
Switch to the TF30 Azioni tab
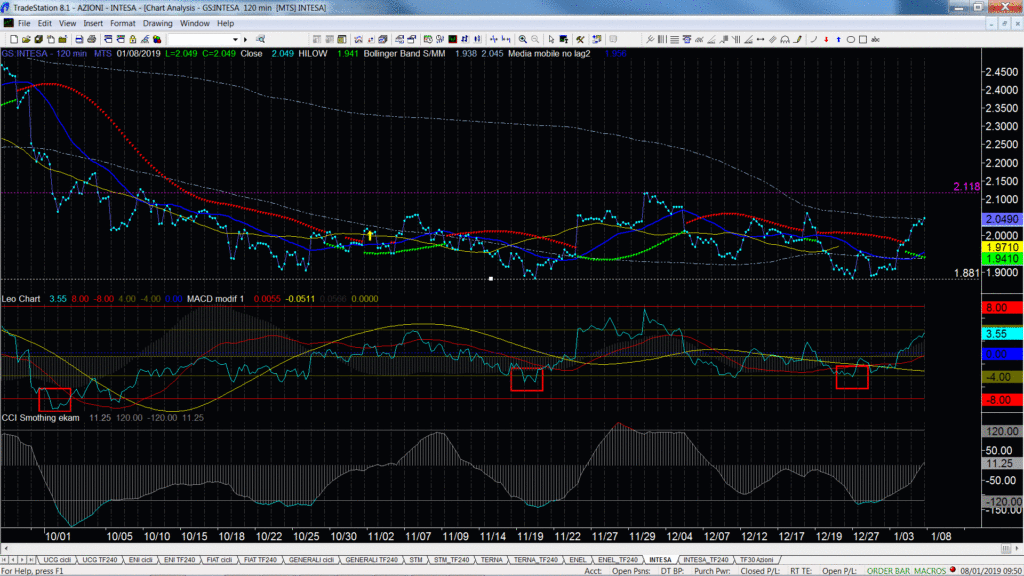756,560
